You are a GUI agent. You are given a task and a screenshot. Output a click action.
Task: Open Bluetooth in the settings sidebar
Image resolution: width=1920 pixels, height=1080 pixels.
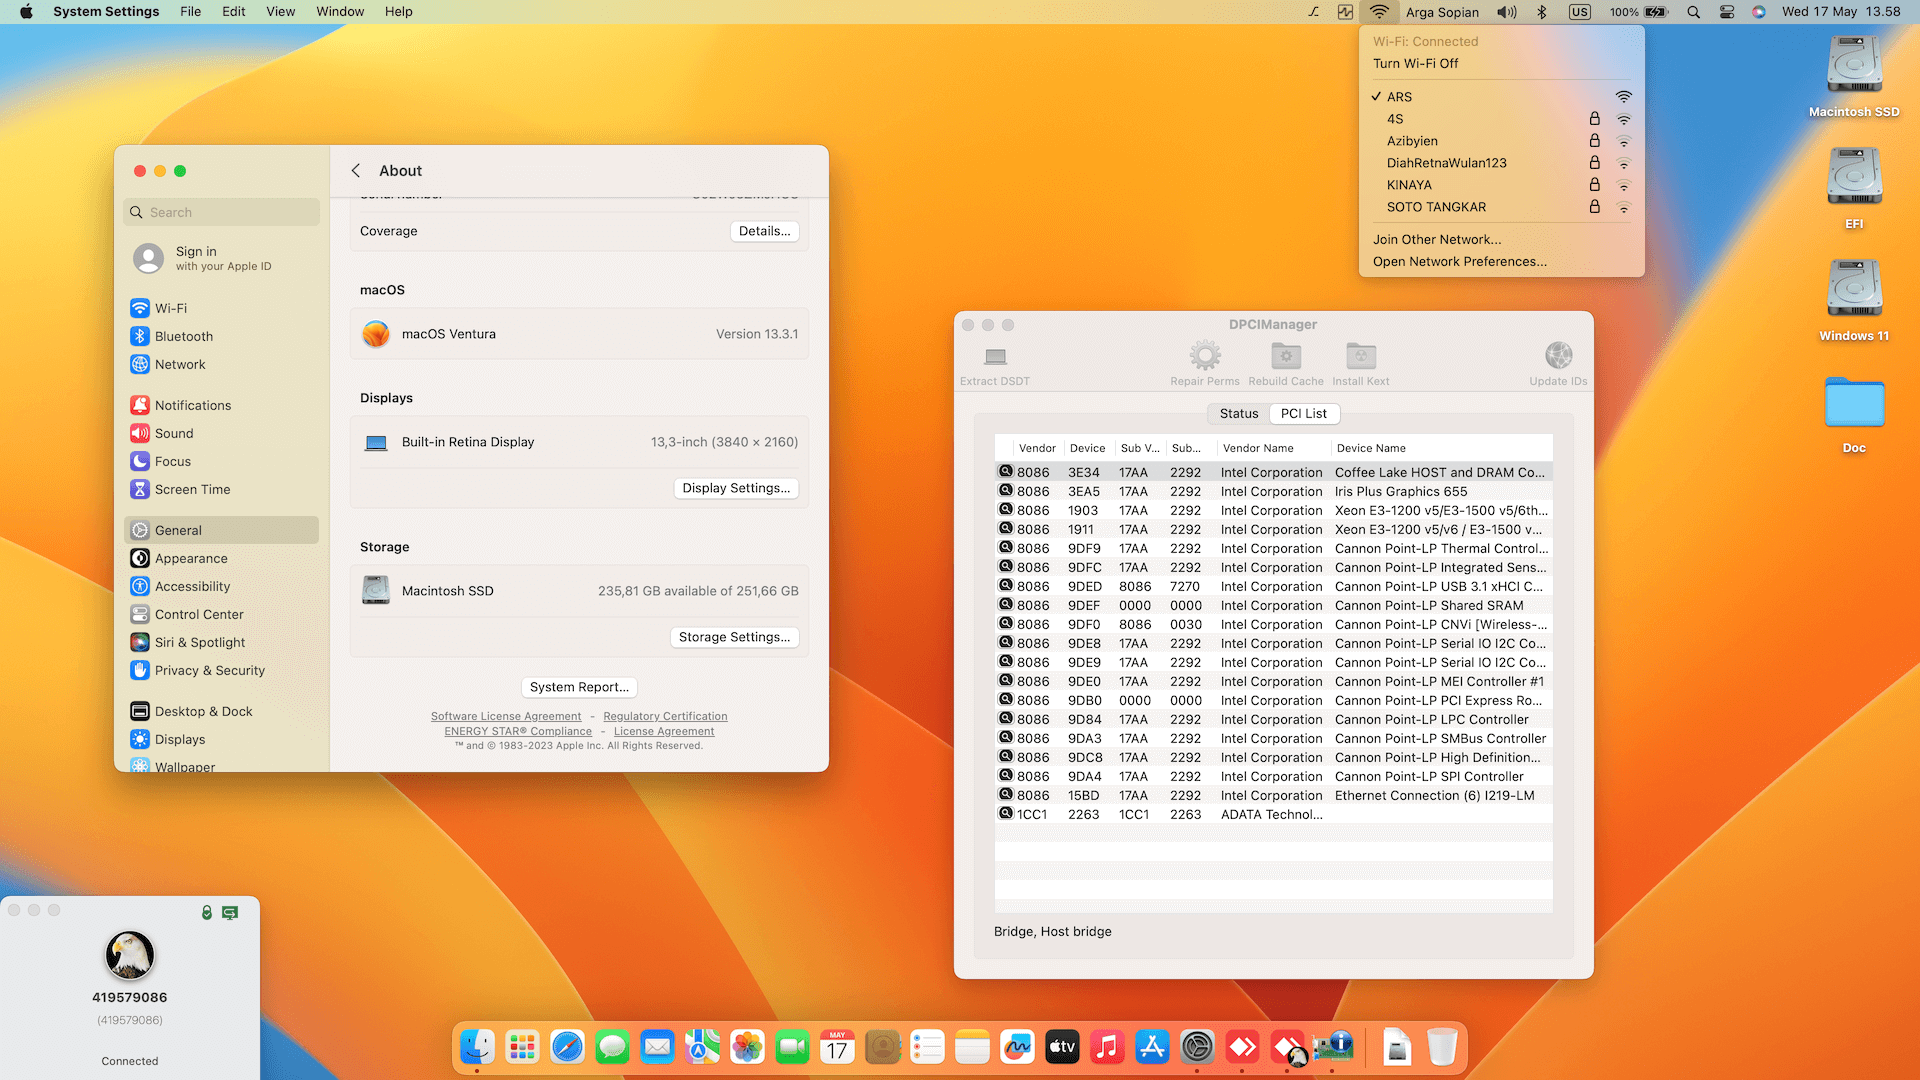[x=183, y=337]
